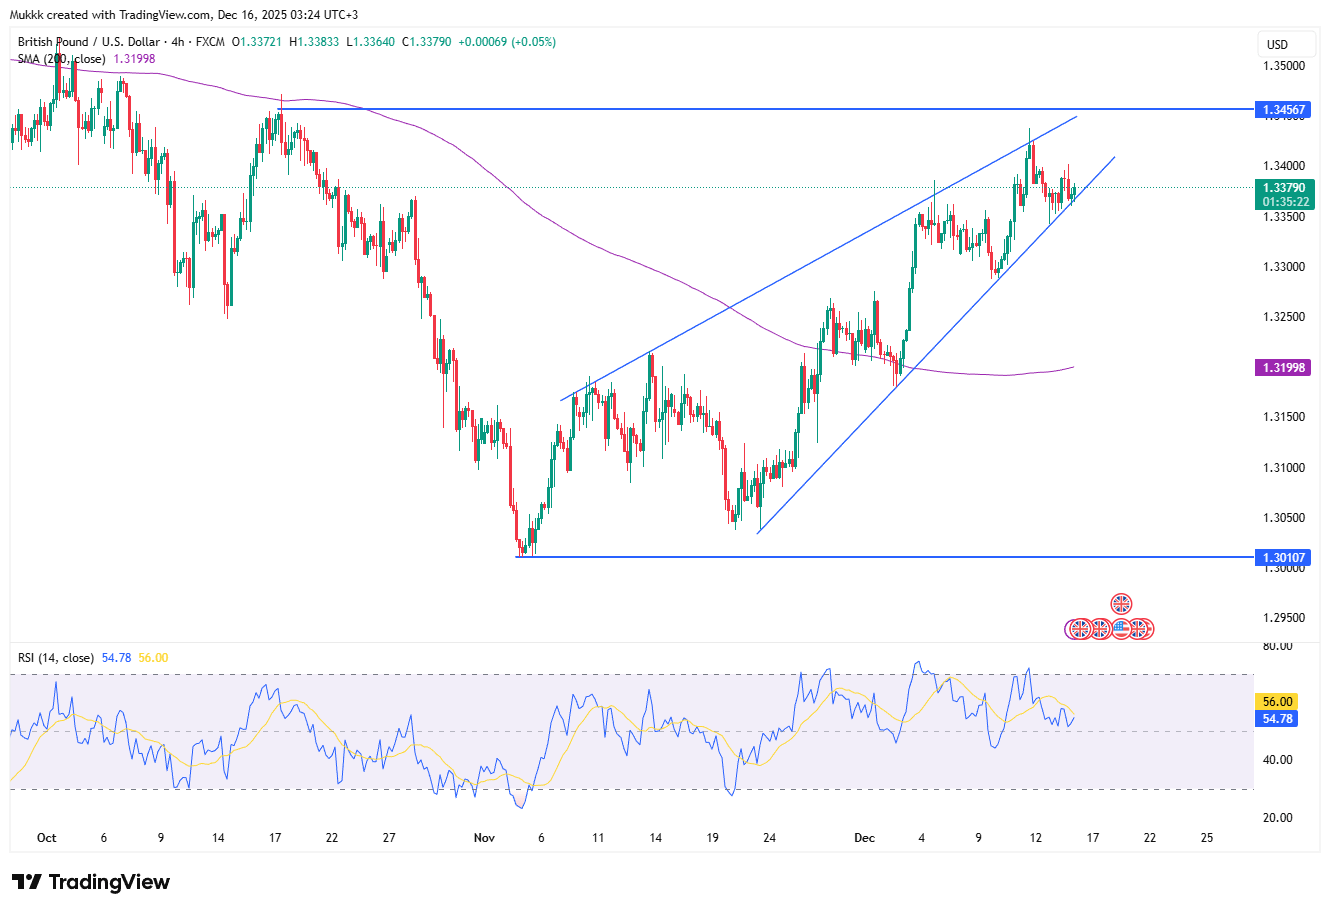Click the green 1.33790 current price label

click(1280, 188)
